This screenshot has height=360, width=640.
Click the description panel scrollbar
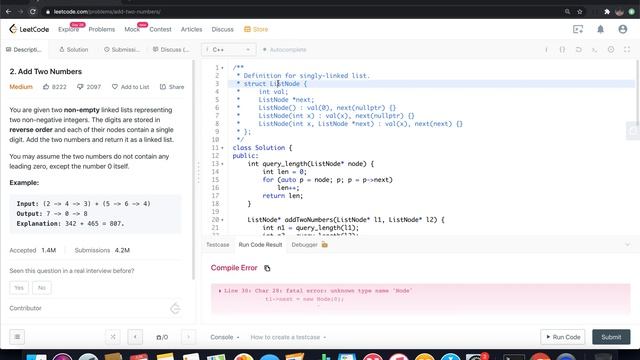193,169
